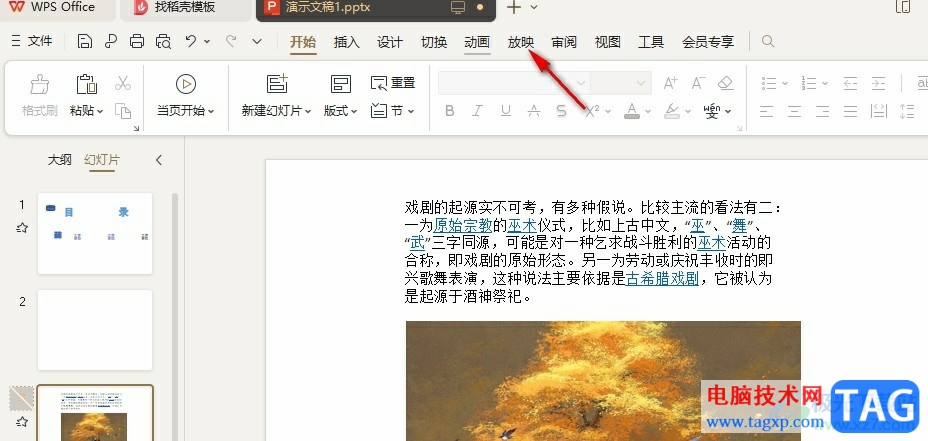Screen dimensions: 928x441
Task: Click the New Slide icon
Action: 277,84
